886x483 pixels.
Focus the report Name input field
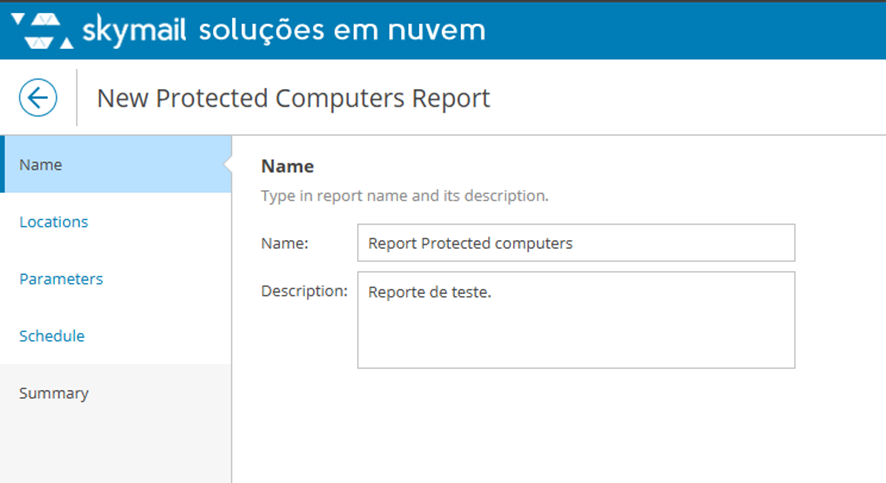575,243
